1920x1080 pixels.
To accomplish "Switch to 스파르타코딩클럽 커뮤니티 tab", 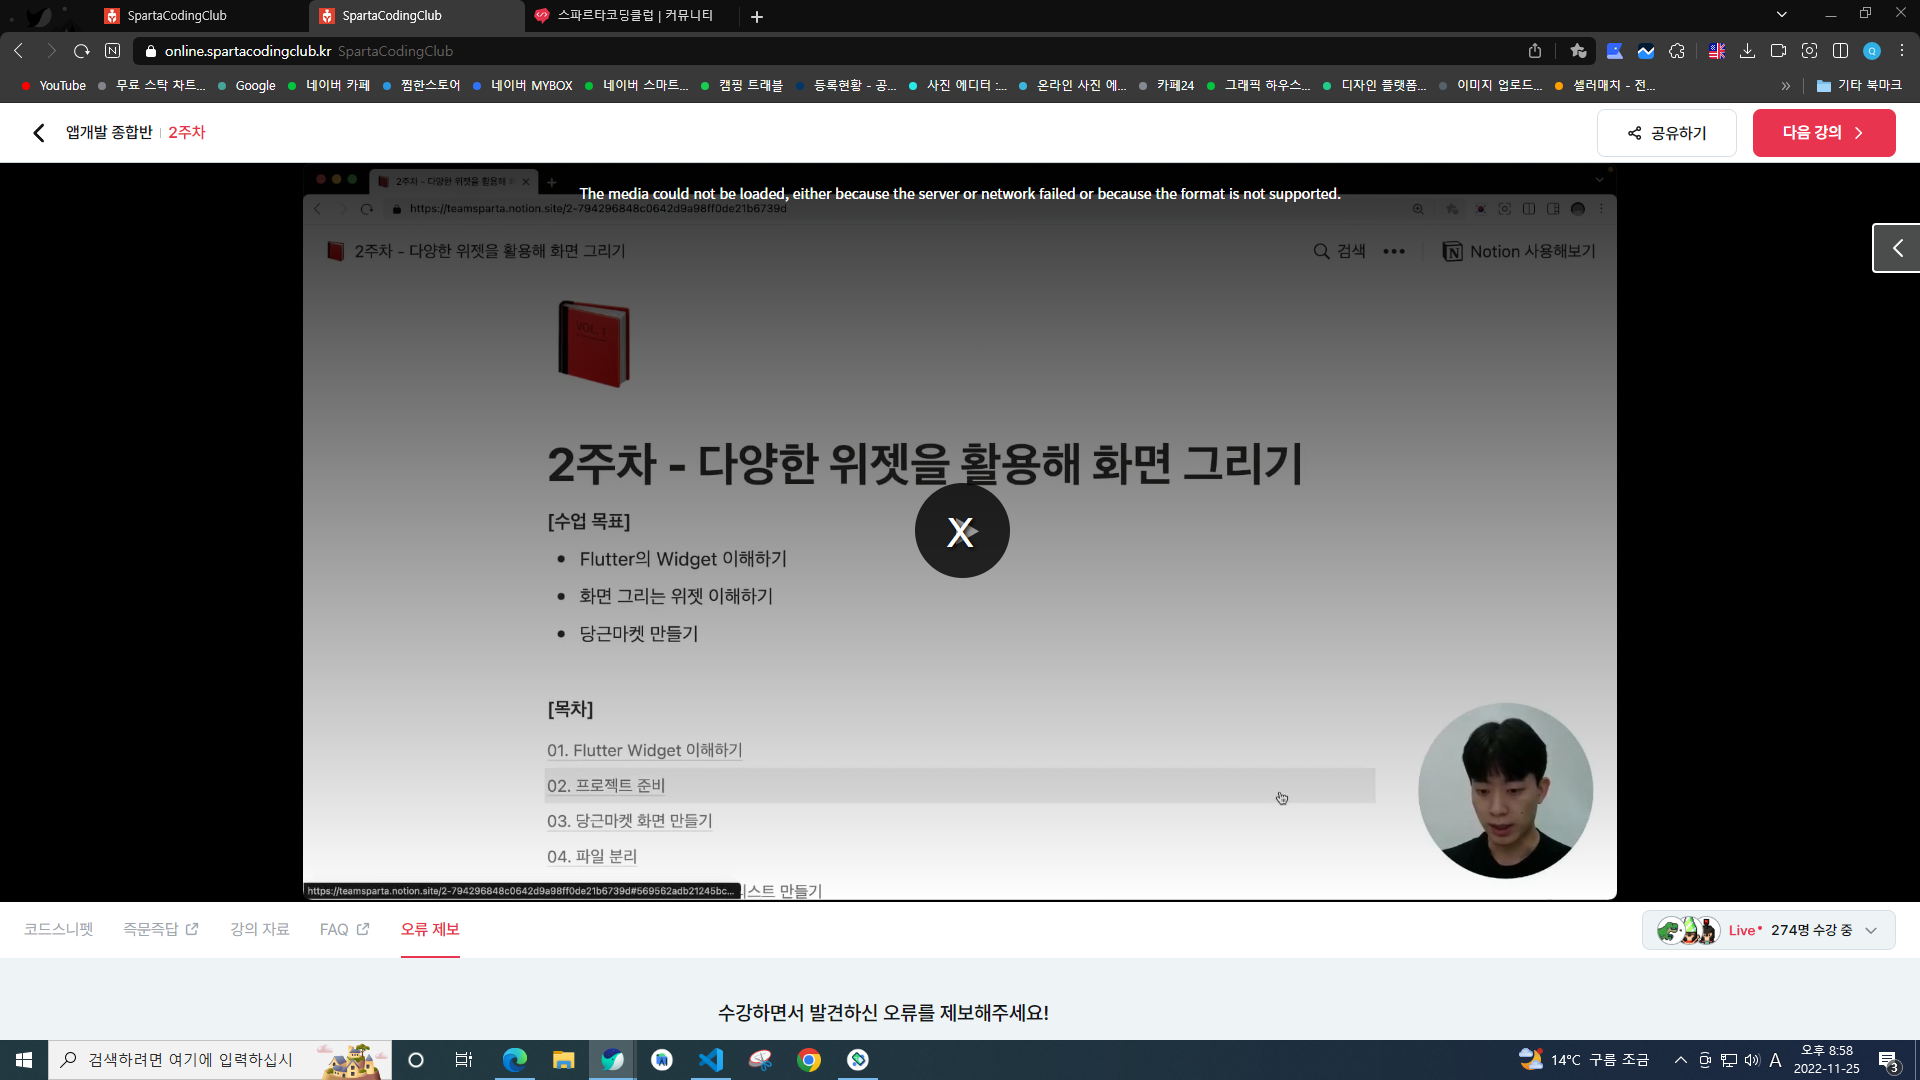I will 632,16.
